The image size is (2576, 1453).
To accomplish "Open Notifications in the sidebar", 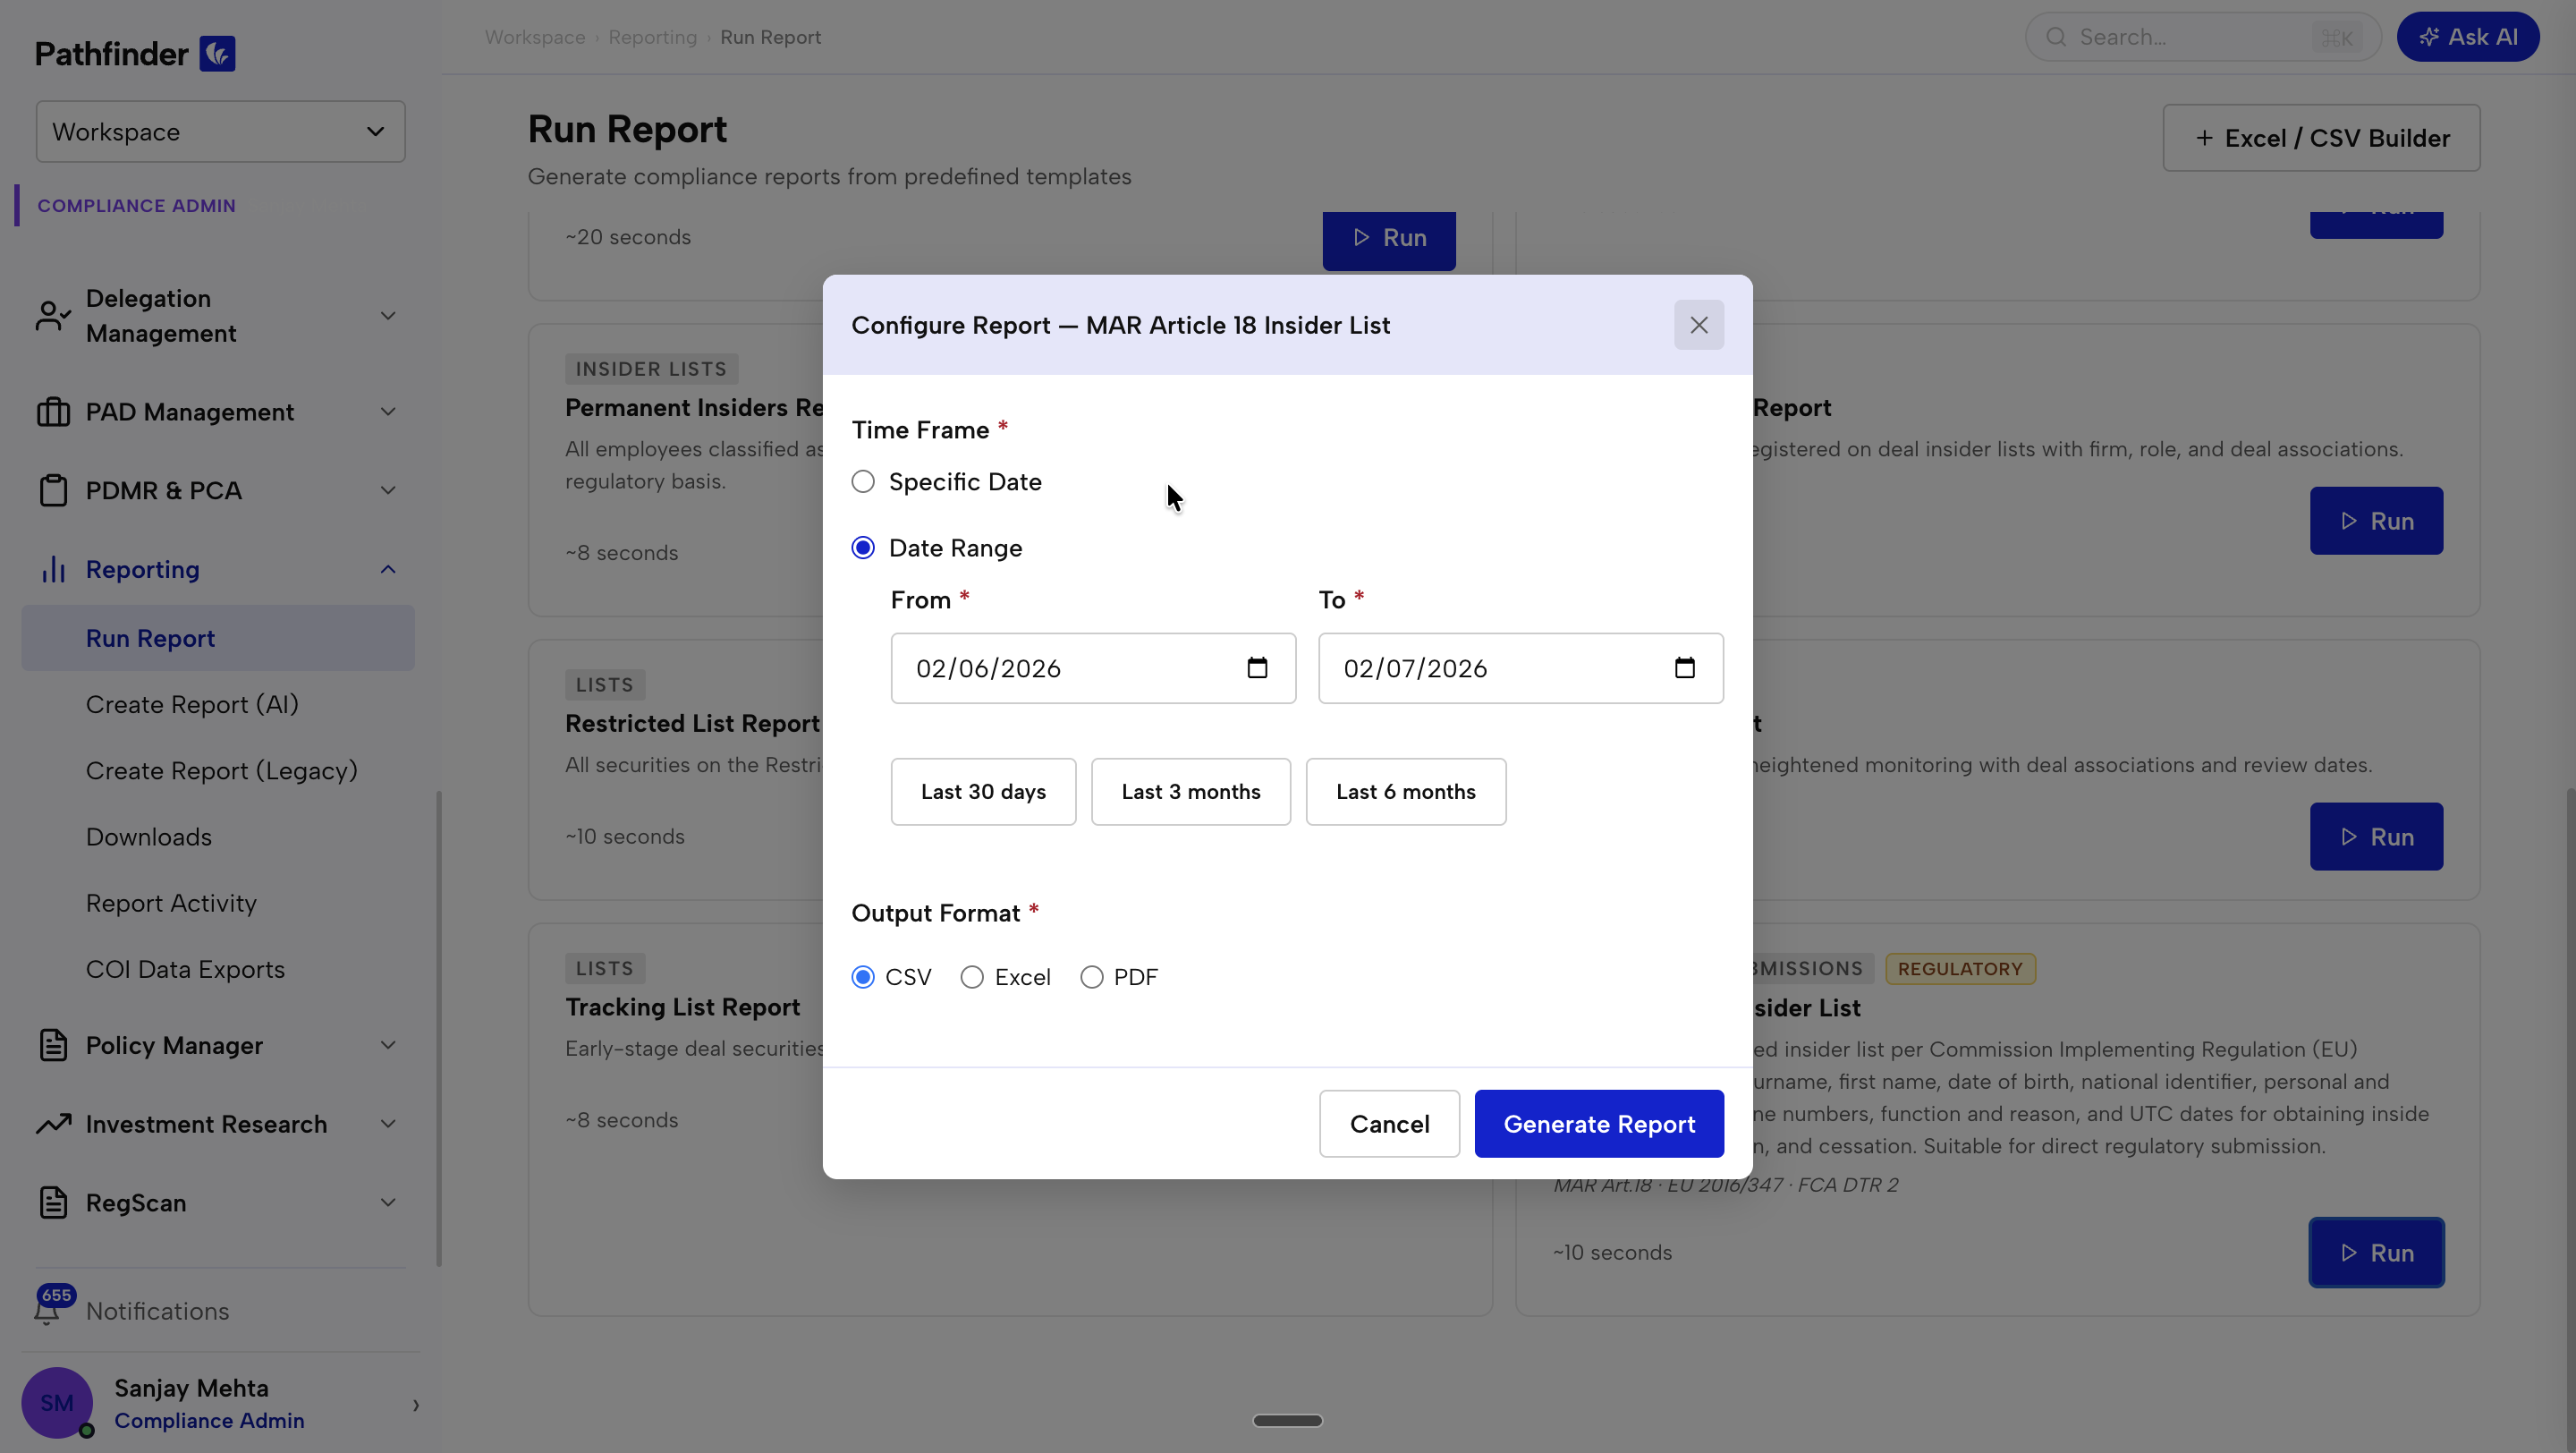I will click(157, 1312).
